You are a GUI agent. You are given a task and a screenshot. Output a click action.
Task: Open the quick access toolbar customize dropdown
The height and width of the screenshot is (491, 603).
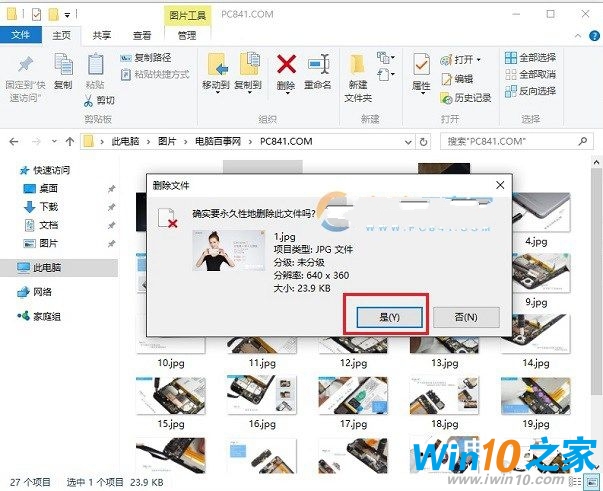[67, 15]
